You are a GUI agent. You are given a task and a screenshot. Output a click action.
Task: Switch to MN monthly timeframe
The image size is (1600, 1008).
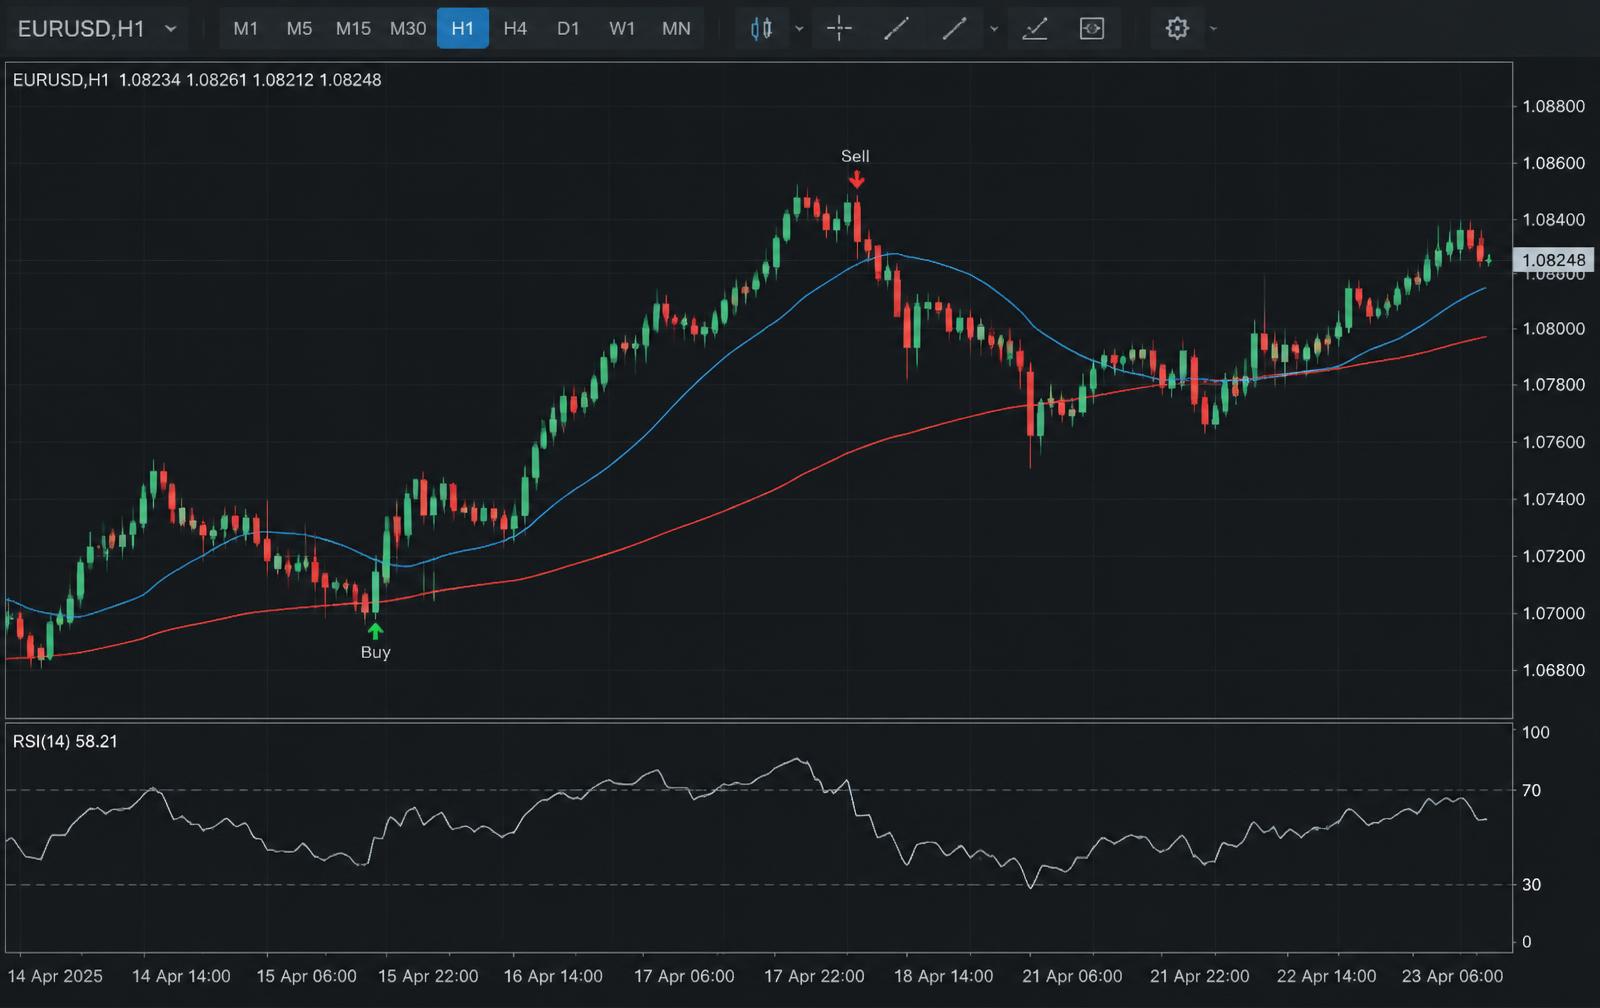pos(676,29)
